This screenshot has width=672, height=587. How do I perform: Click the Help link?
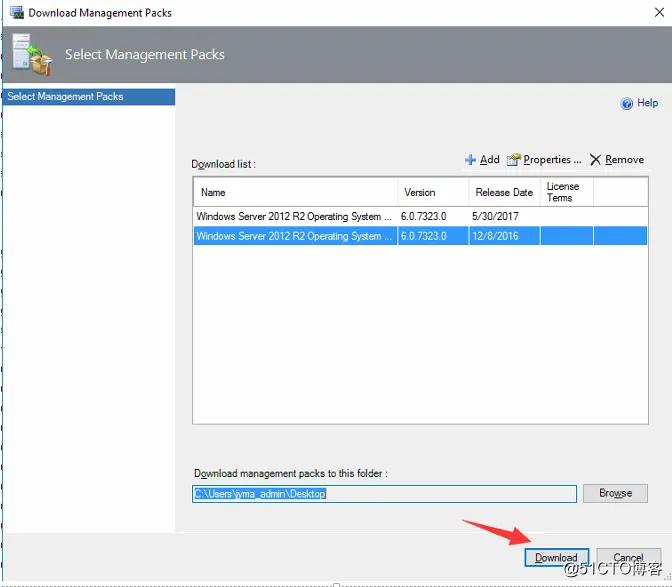click(x=647, y=103)
